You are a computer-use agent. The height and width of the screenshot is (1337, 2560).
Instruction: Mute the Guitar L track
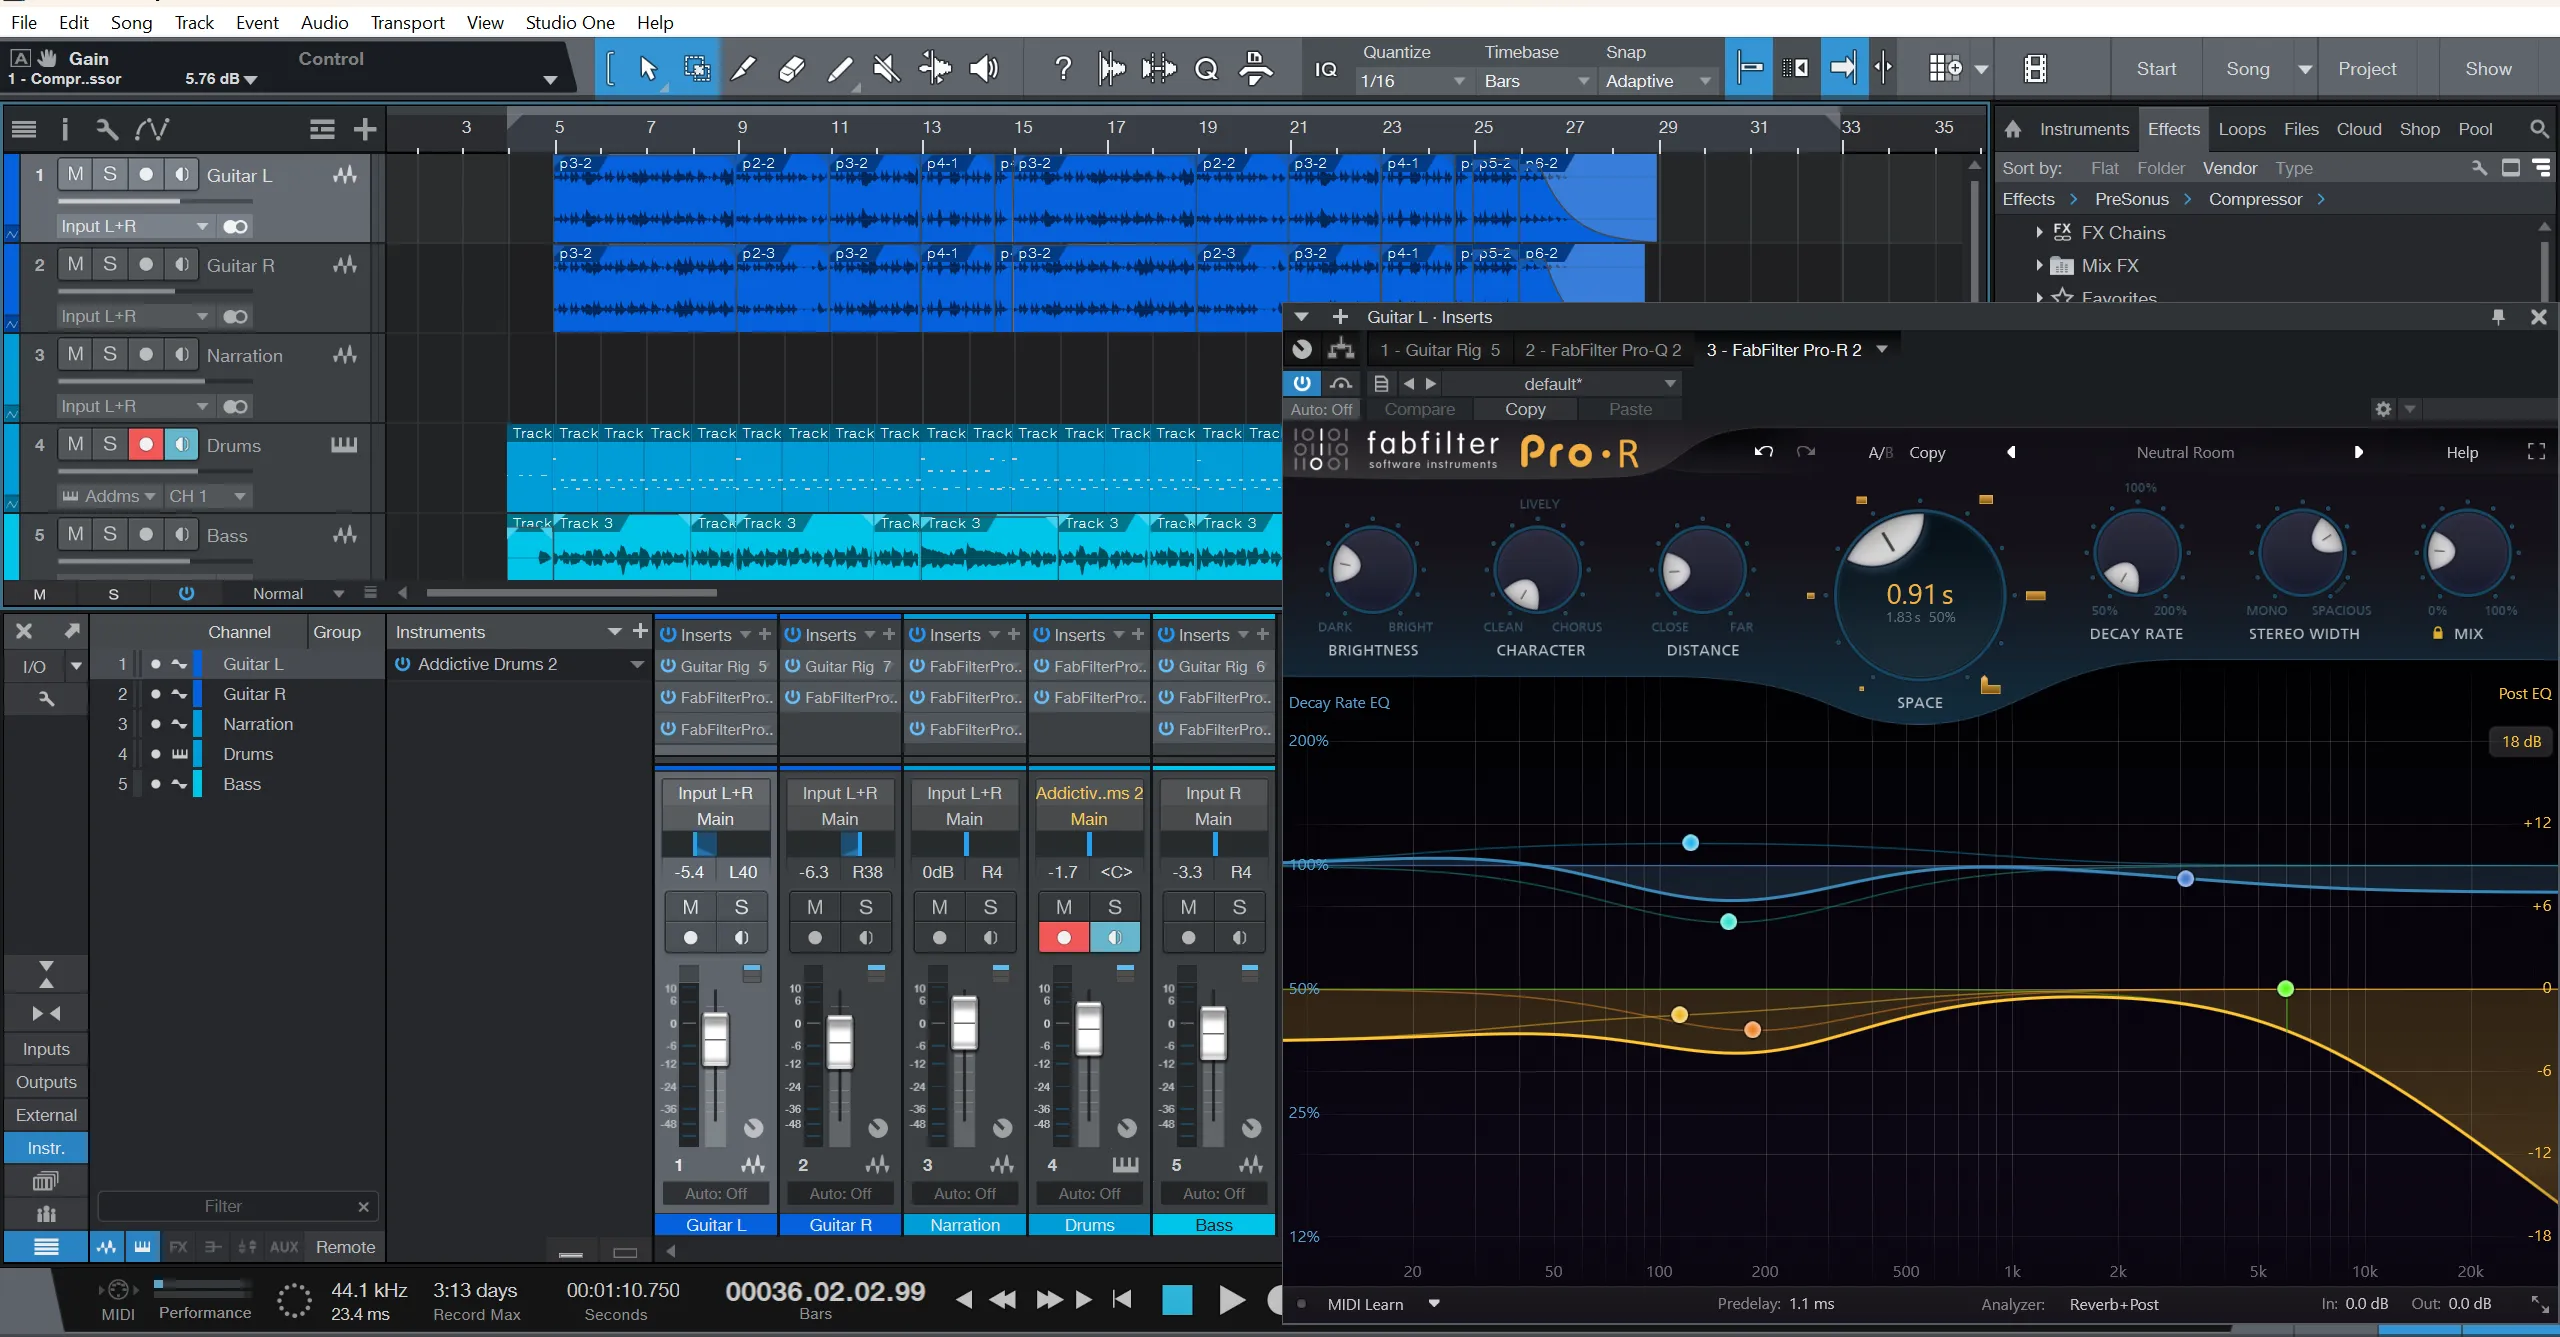(76, 174)
